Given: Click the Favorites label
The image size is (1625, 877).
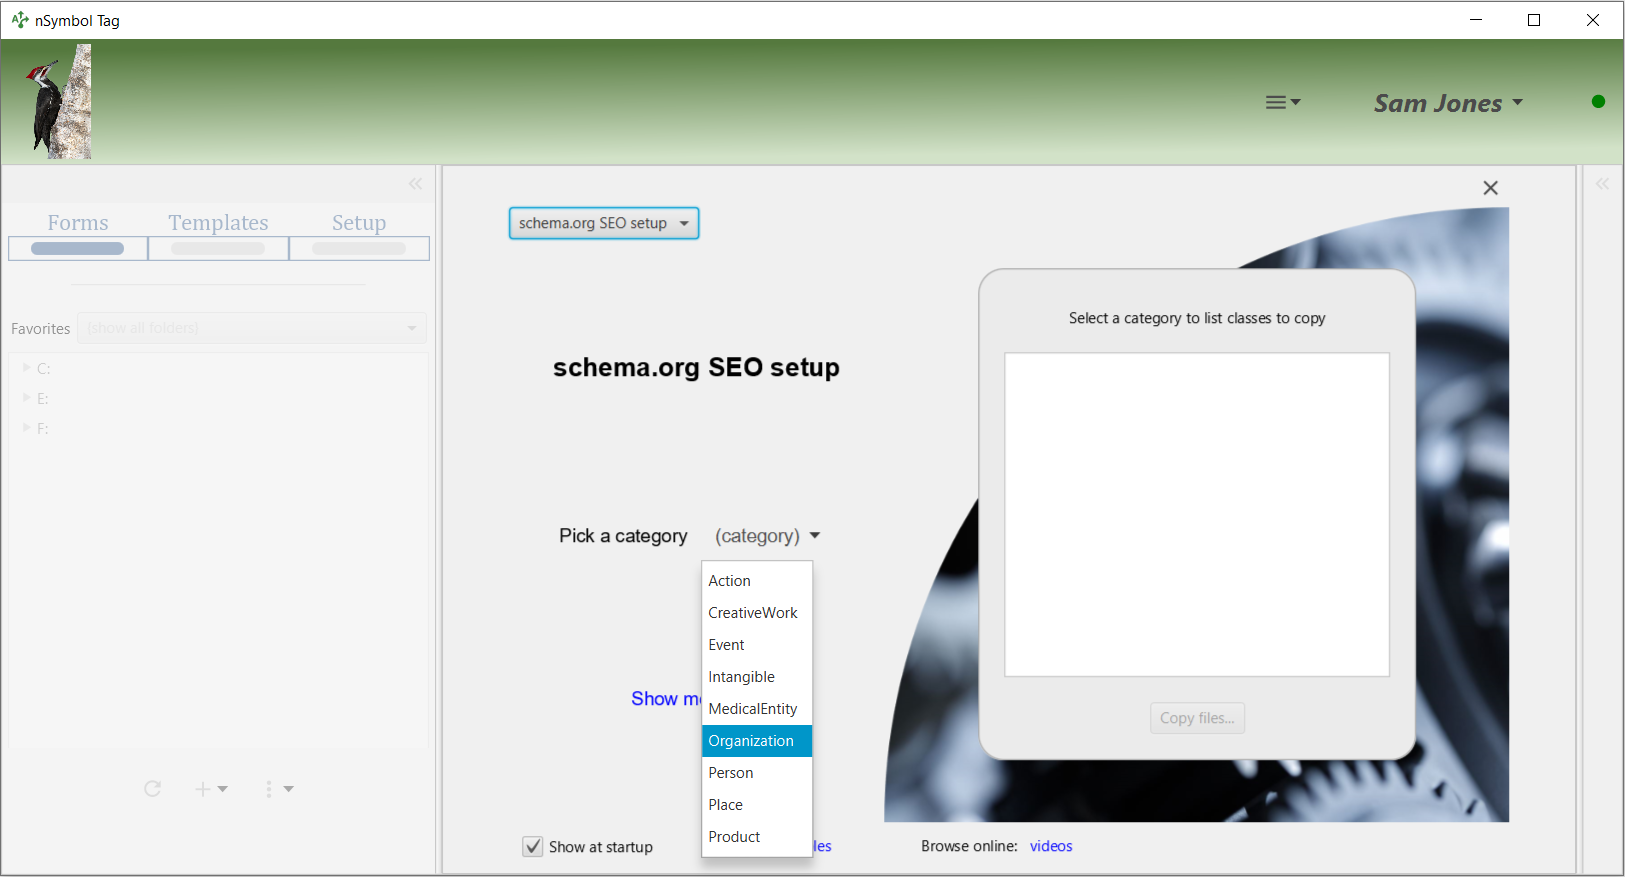Looking at the screenshot, I should [x=41, y=329].
